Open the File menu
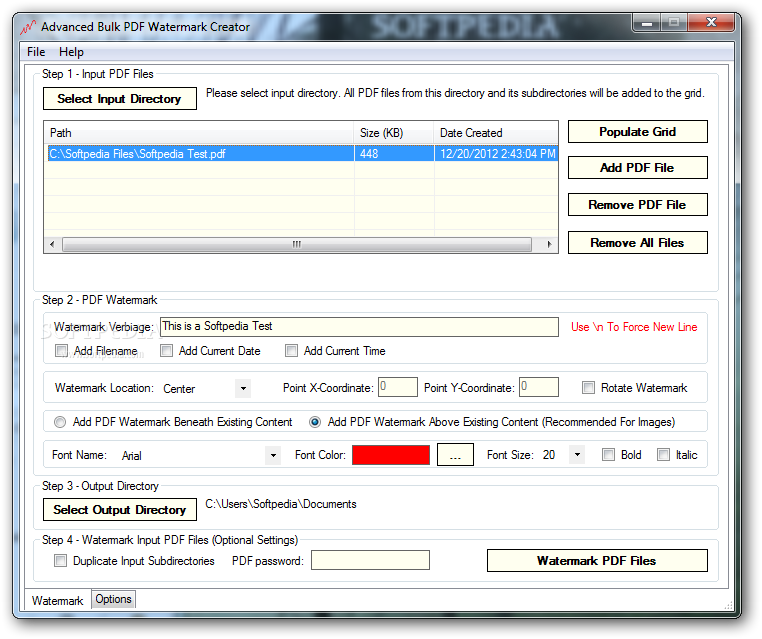The width and height of the screenshot is (762, 639). (x=36, y=52)
